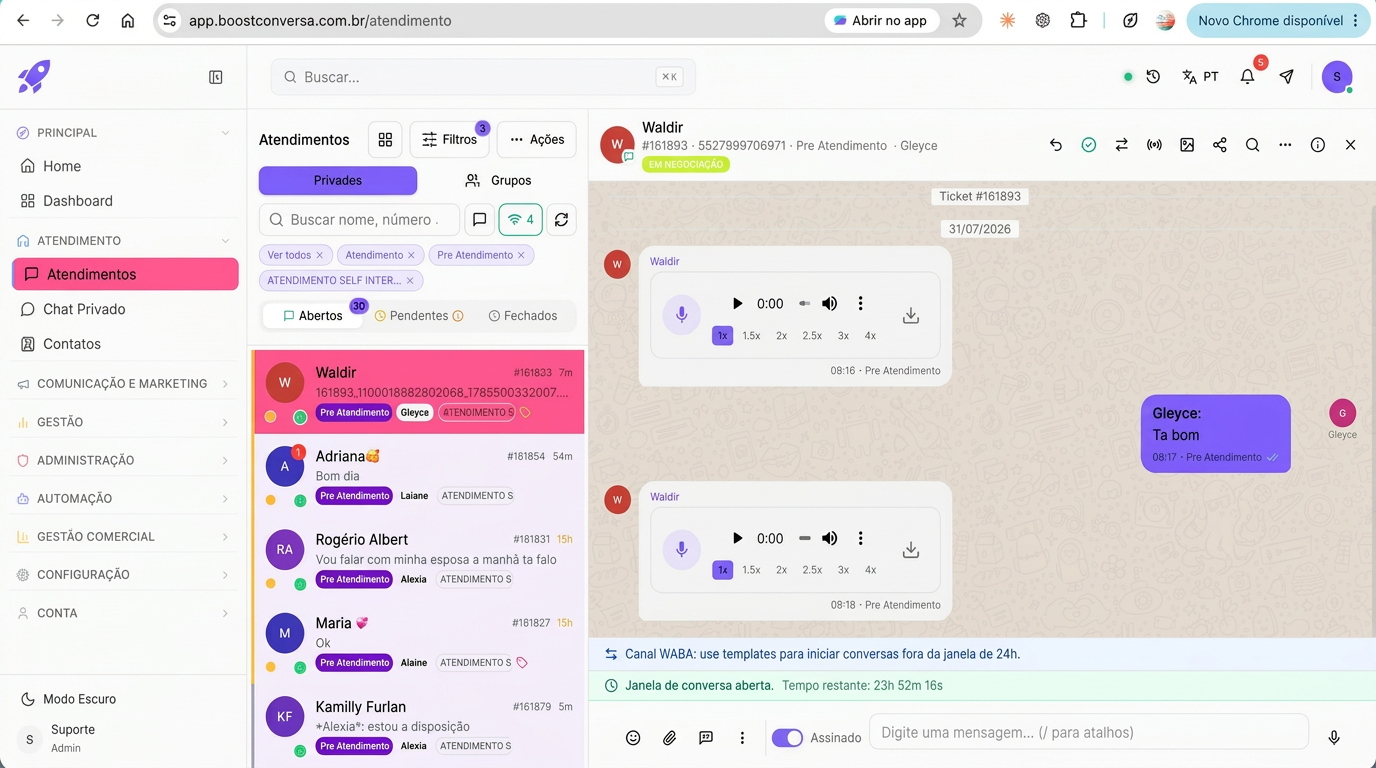Click the share icon in chat header
1376x768 pixels.
[1220, 145]
